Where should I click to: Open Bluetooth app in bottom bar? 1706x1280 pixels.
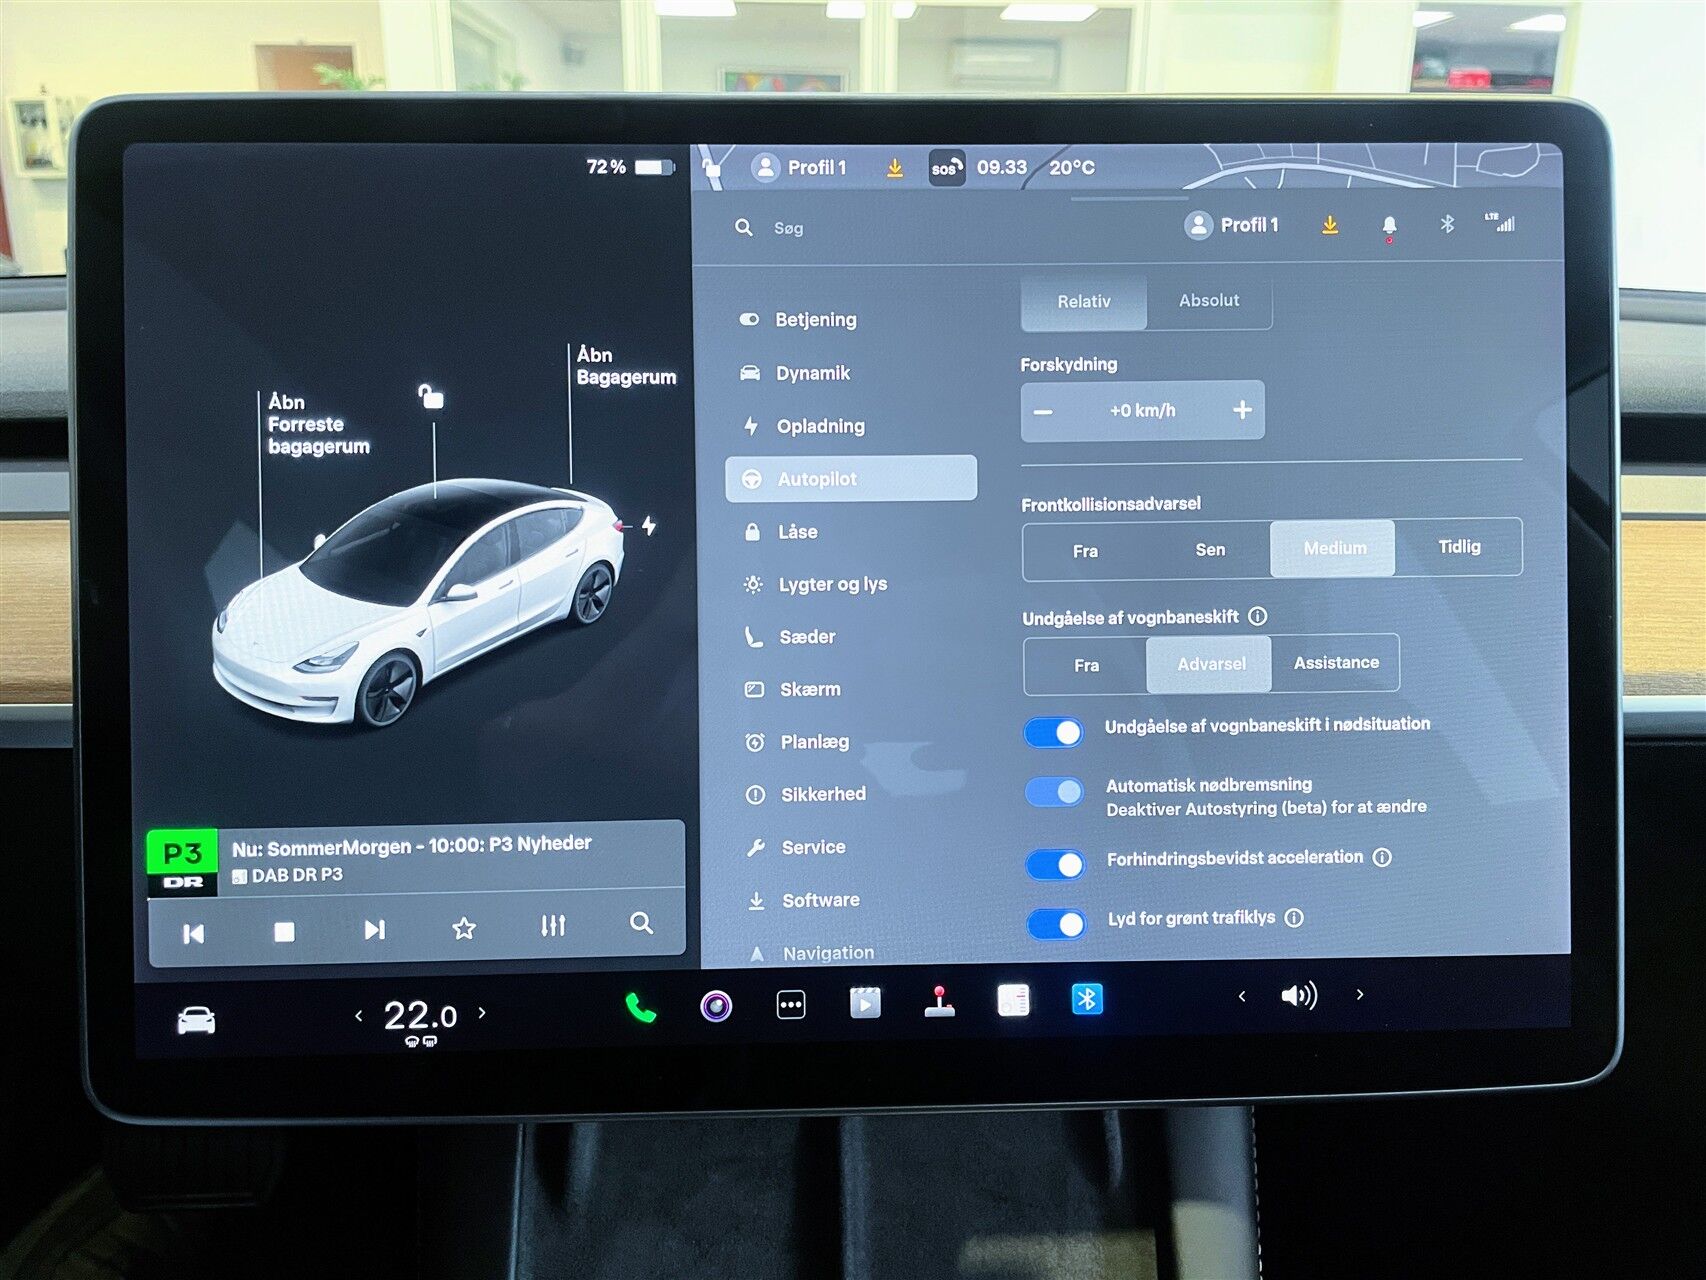pyautogui.click(x=1087, y=999)
